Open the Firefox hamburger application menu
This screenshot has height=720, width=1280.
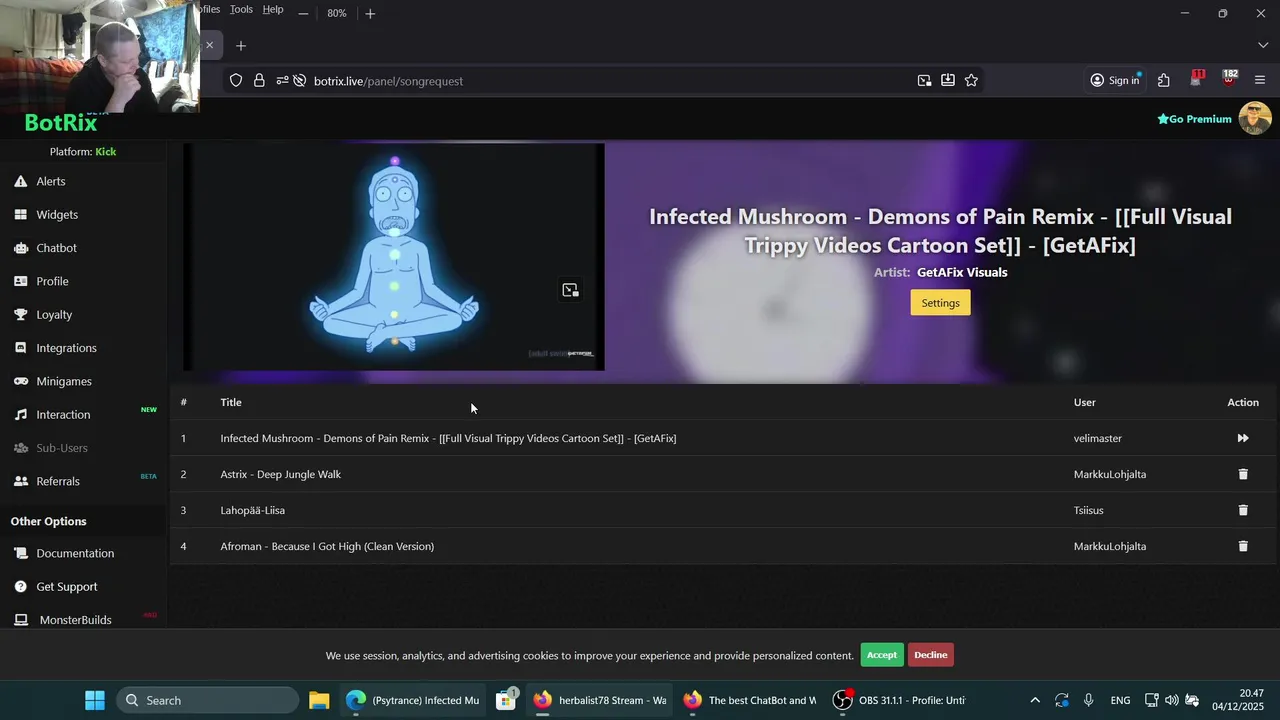(1260, 81)
